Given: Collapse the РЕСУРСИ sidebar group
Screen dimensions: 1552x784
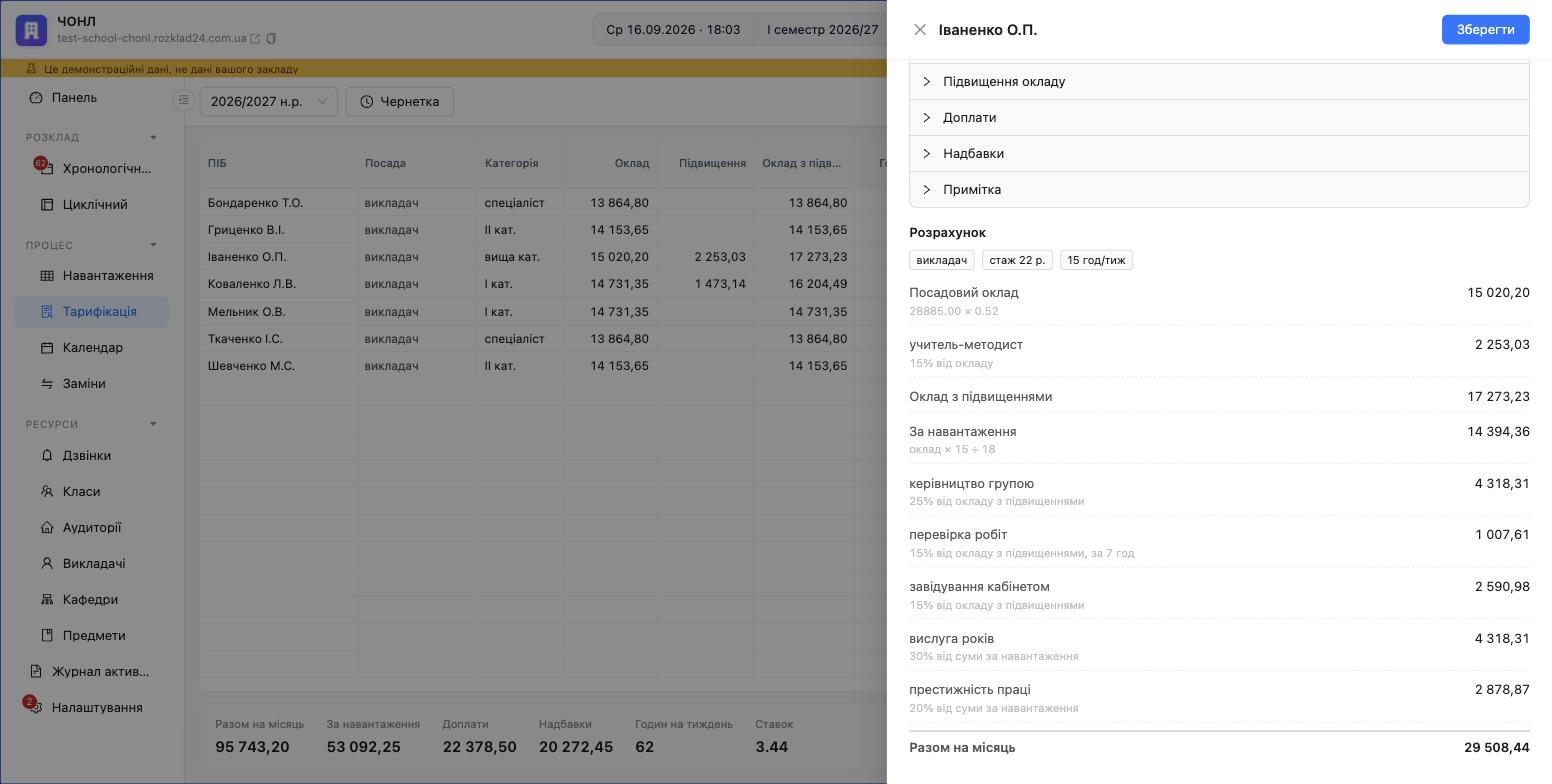Looking at the screenshot, I should pos(153,424).
